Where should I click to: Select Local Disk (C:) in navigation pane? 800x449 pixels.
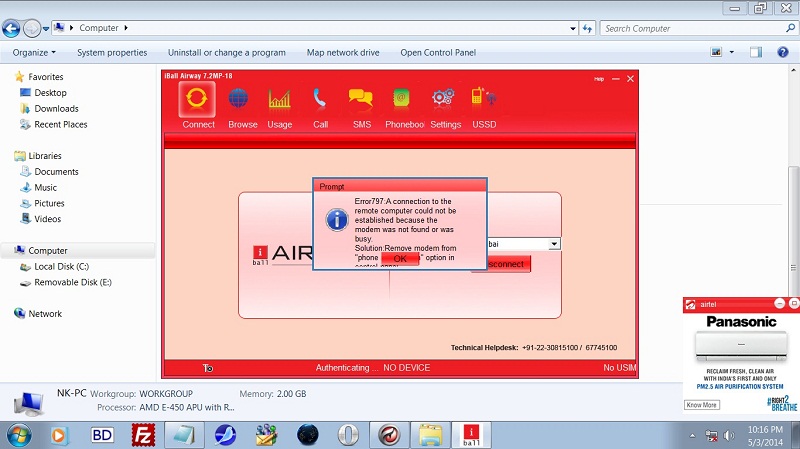click(x=61, y=267)
